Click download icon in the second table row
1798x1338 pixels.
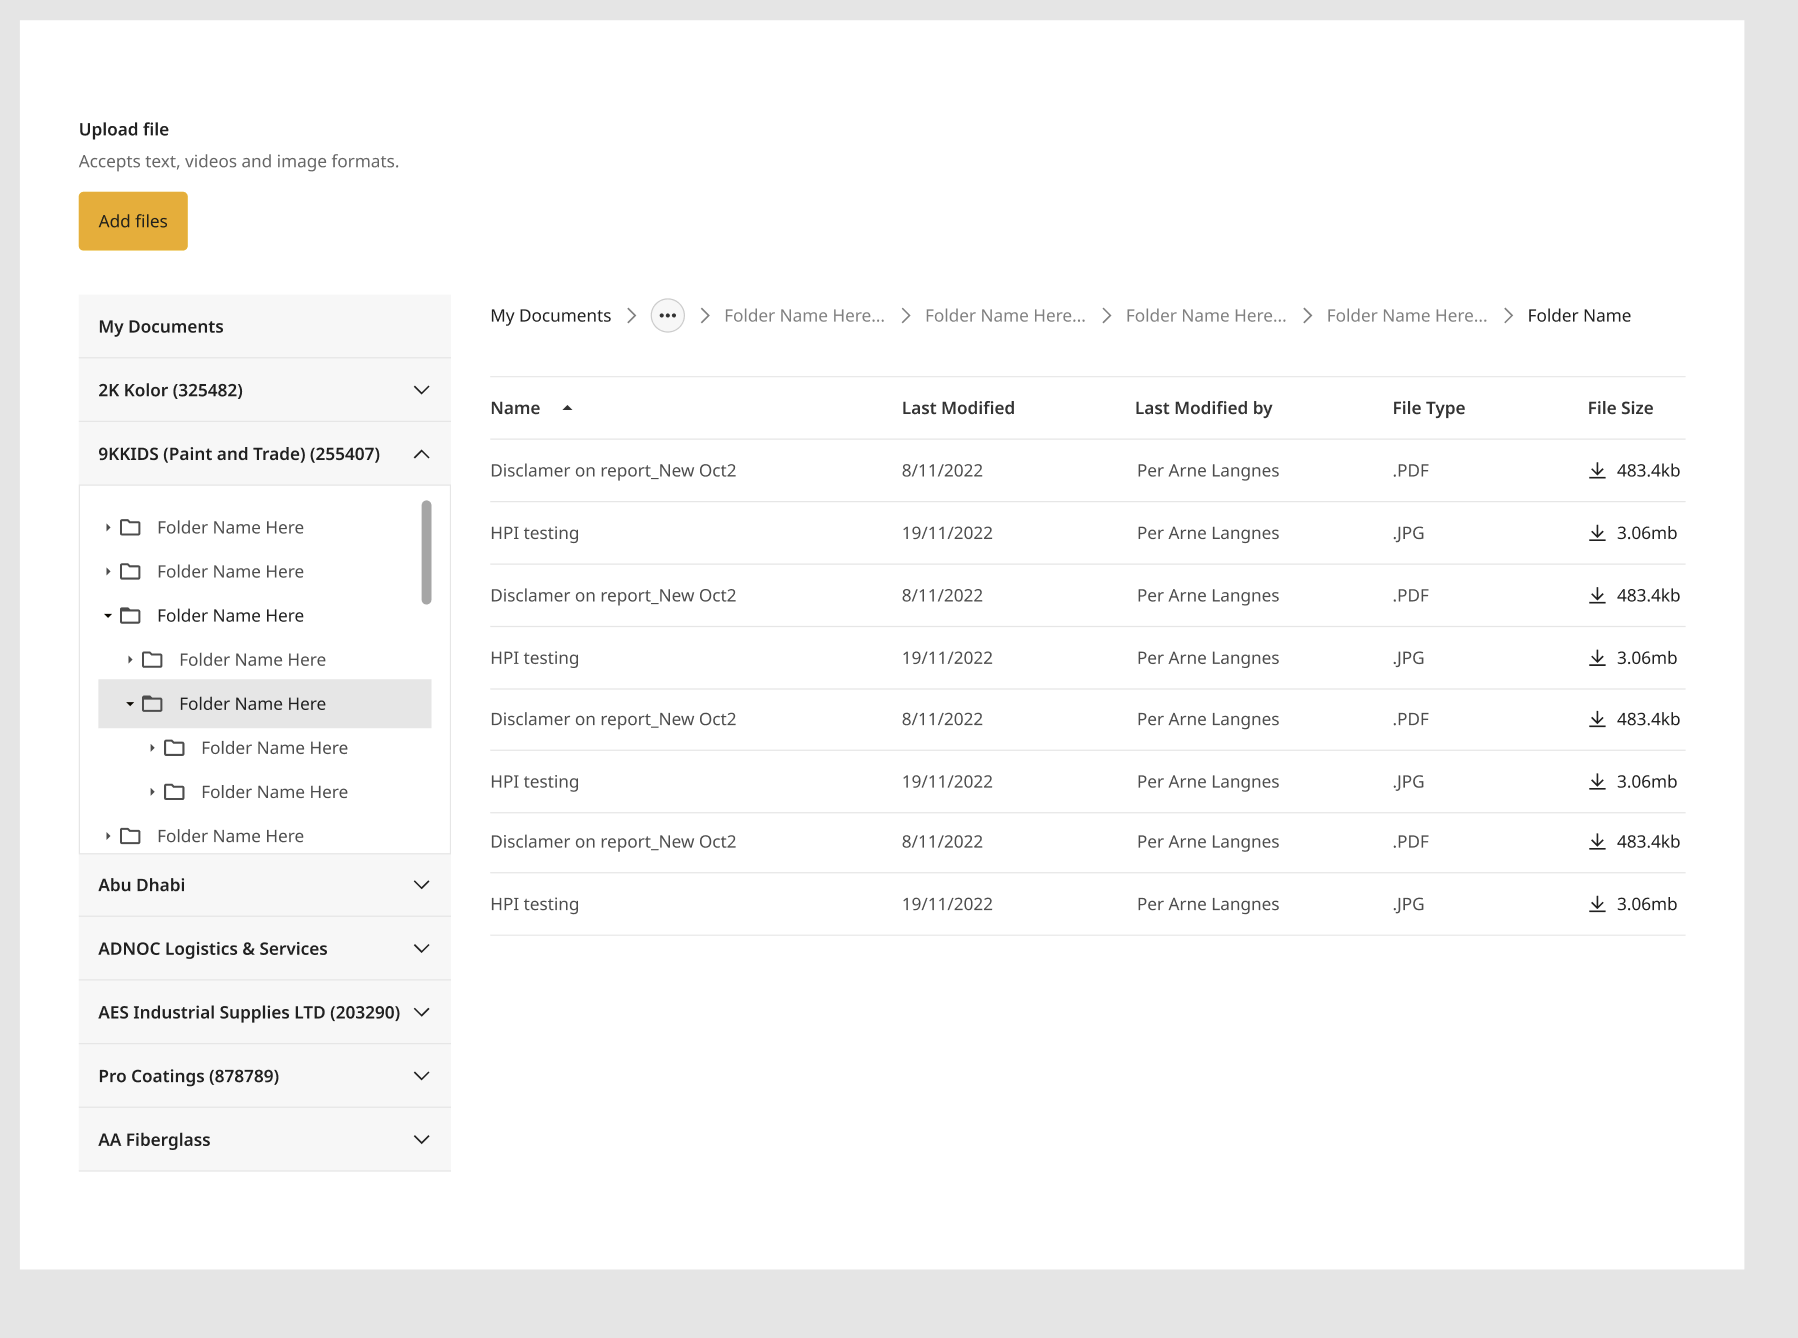1597,533
